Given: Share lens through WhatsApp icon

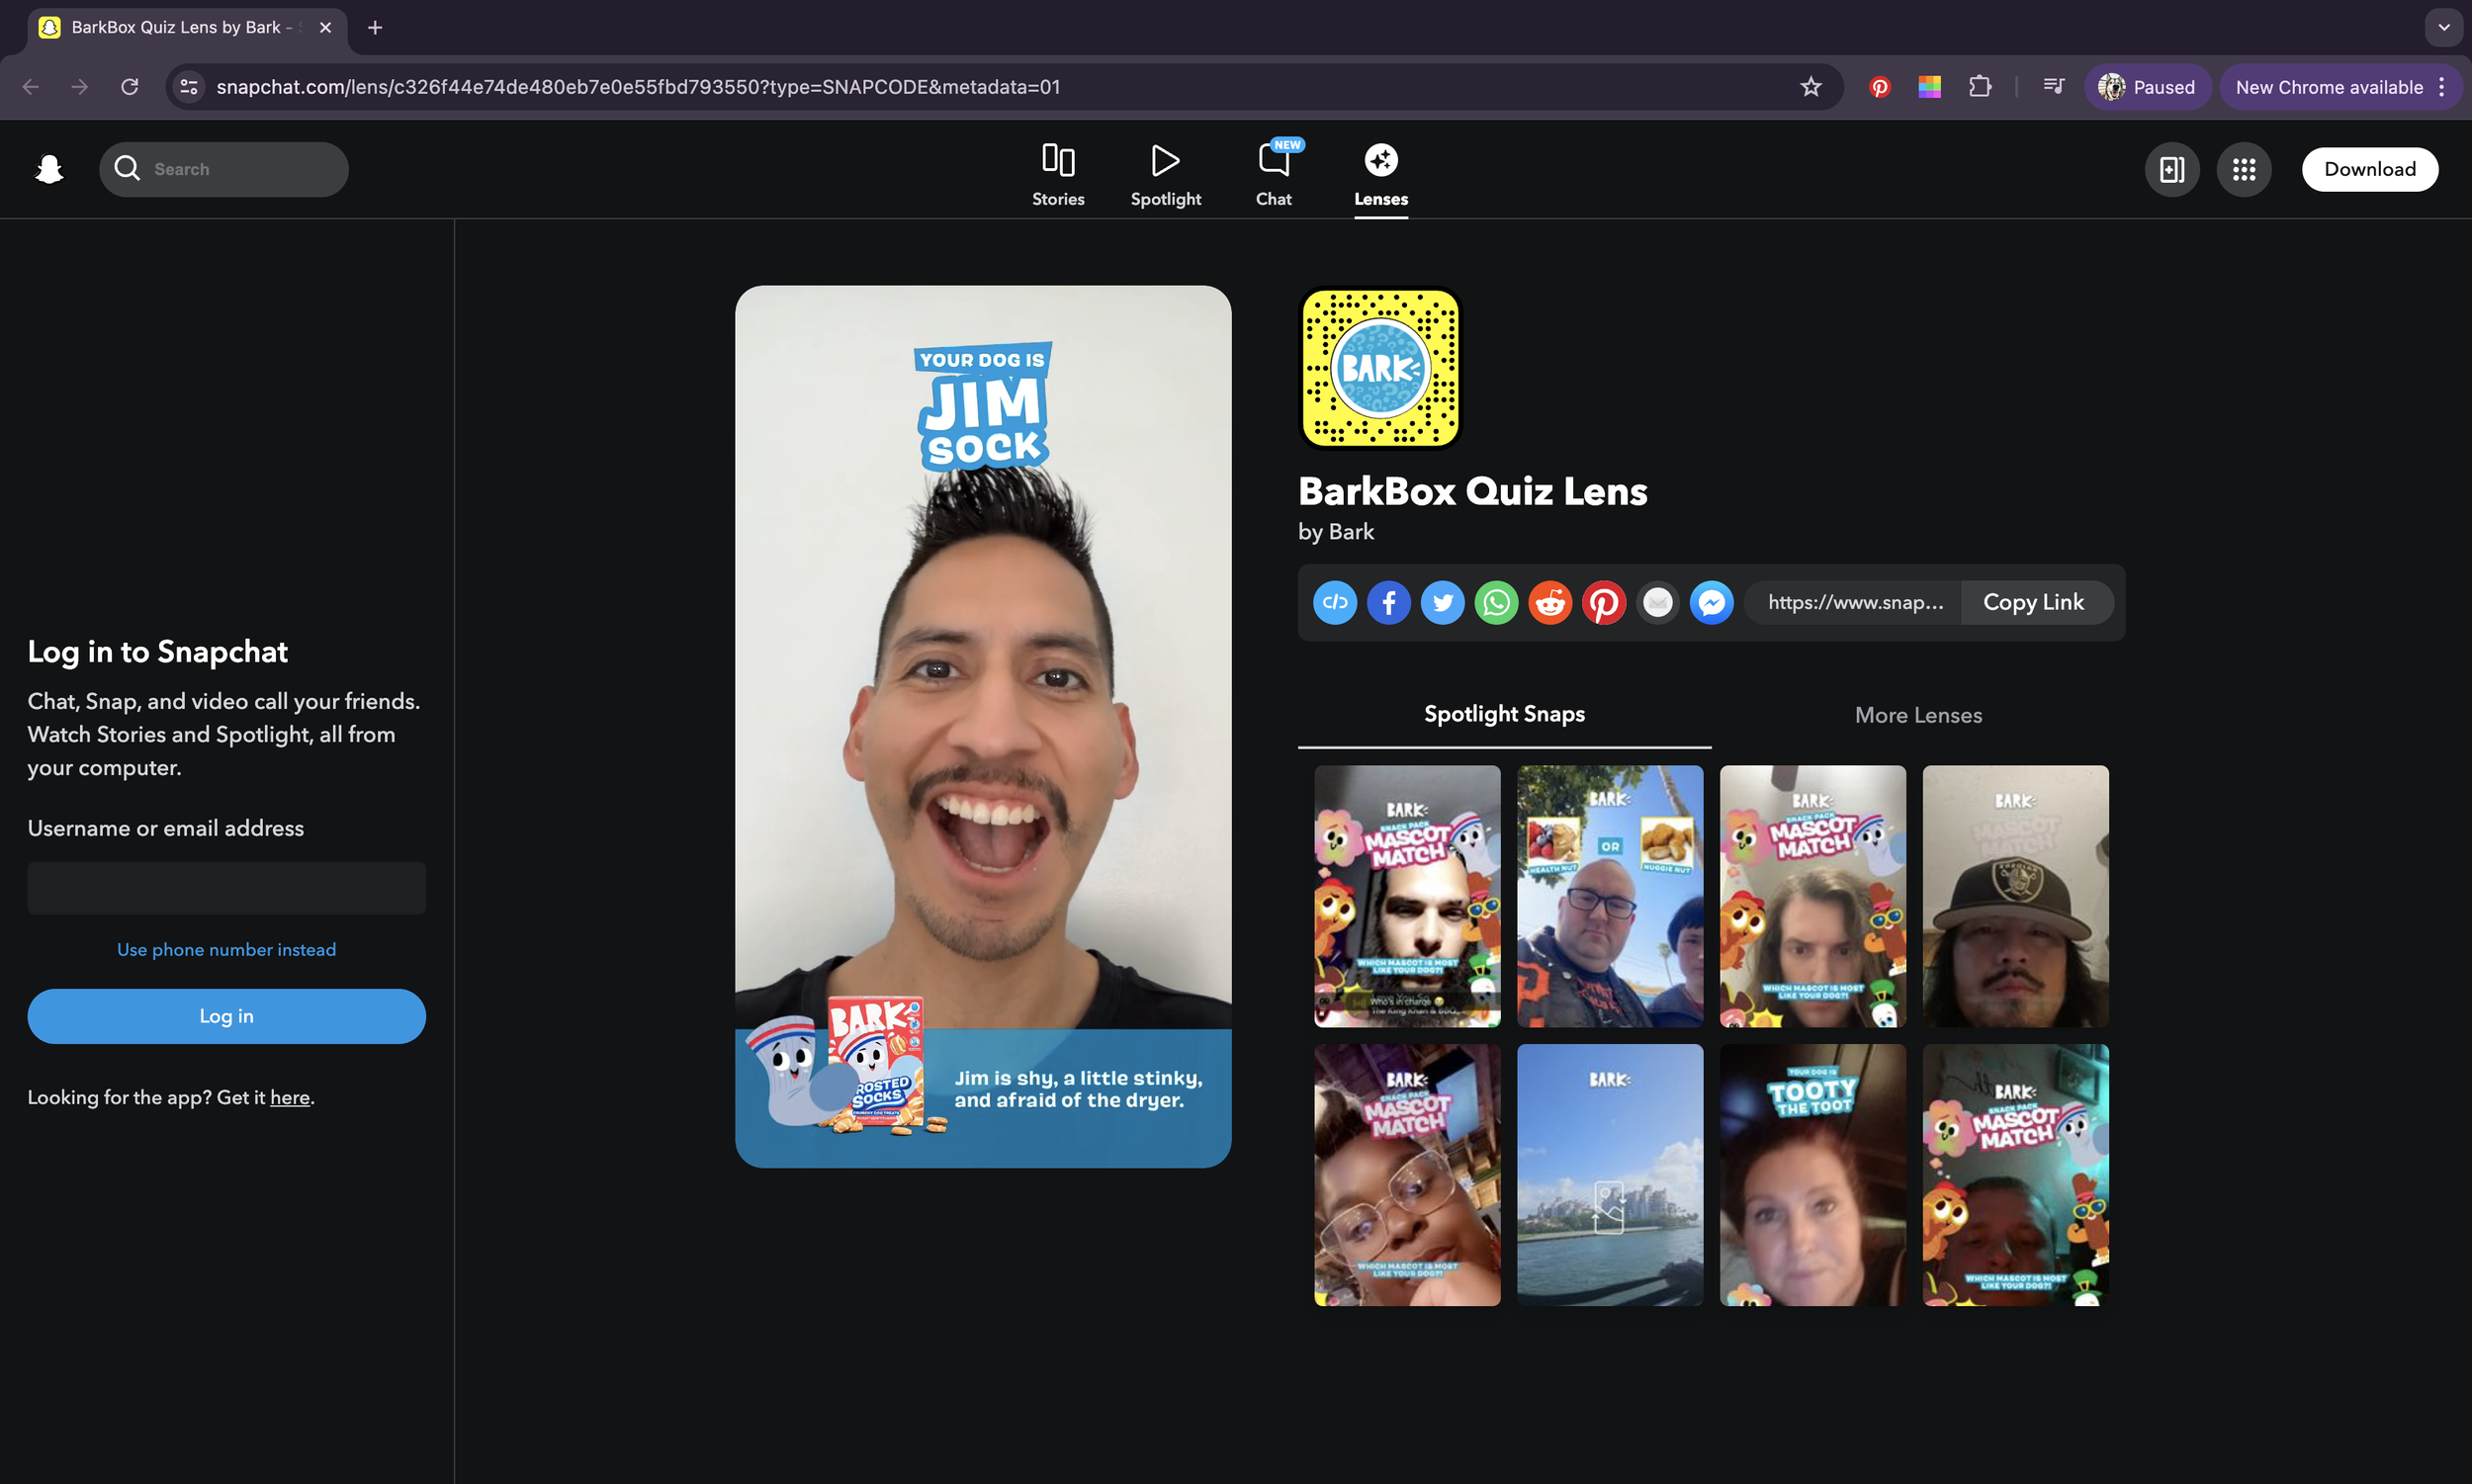Looking at the screenshot, I should (x=1496, y=603).
